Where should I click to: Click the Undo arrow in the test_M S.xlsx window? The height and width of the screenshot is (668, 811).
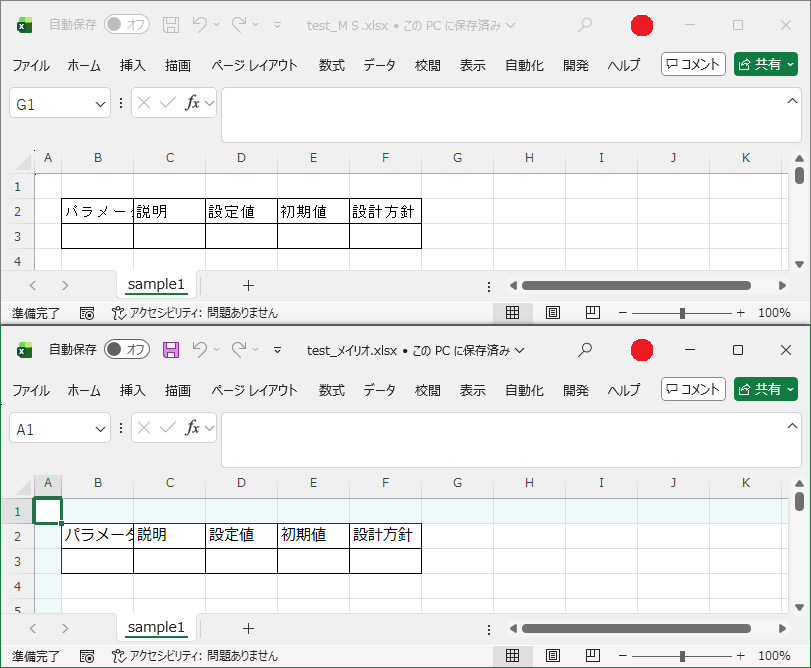point(200,25)
